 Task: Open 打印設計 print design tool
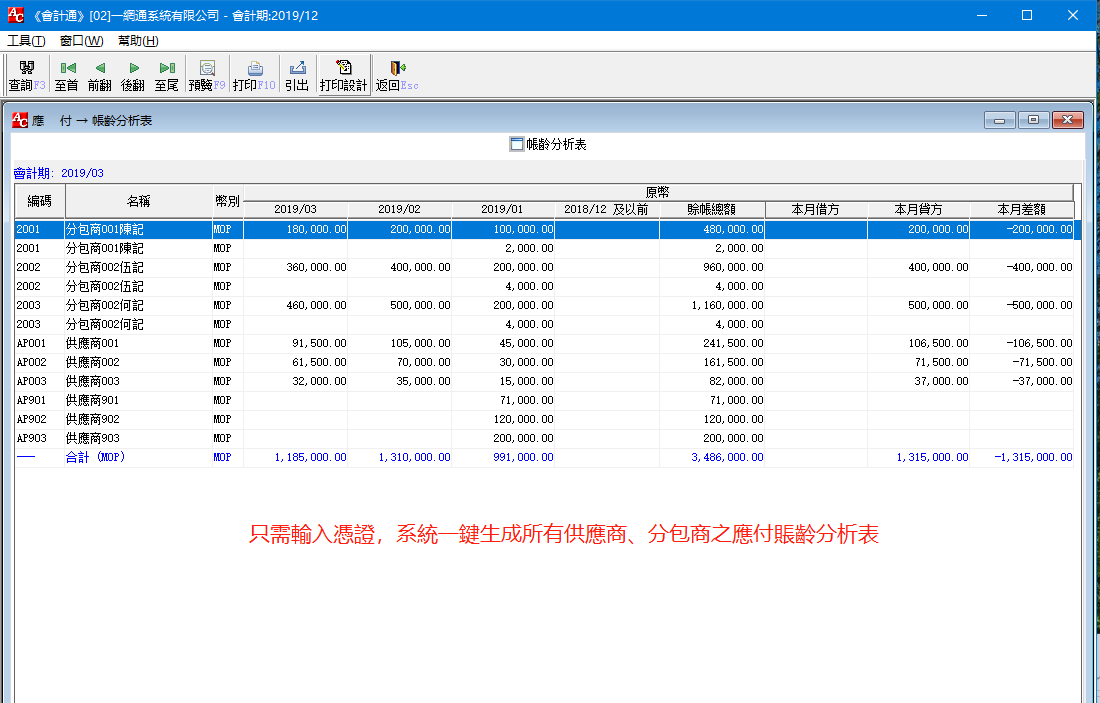tap(341, 73)
